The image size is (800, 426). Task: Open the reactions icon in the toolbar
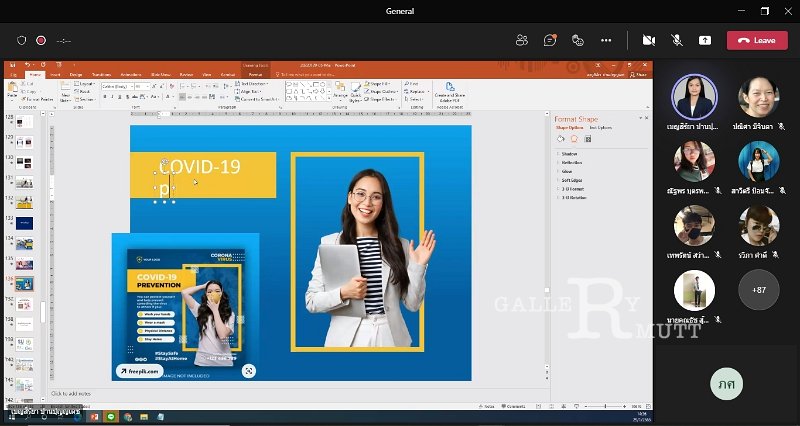point(578,40)
